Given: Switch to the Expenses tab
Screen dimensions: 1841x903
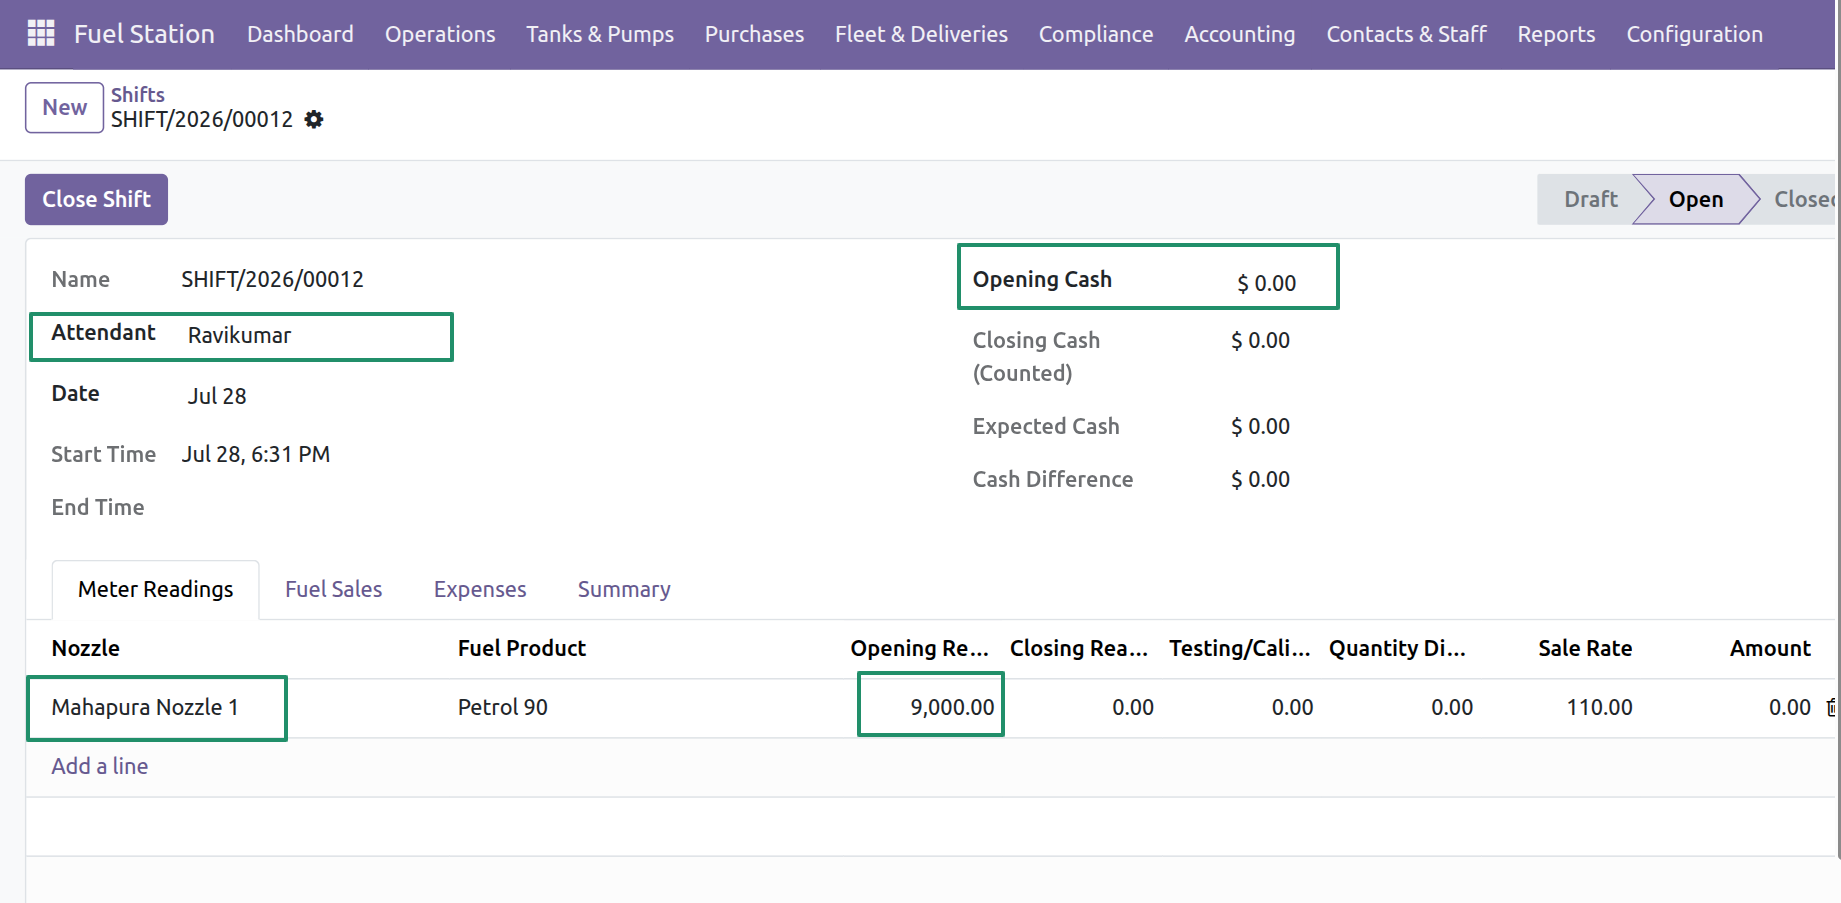Looking at the screenshot, I should [480, 590].
